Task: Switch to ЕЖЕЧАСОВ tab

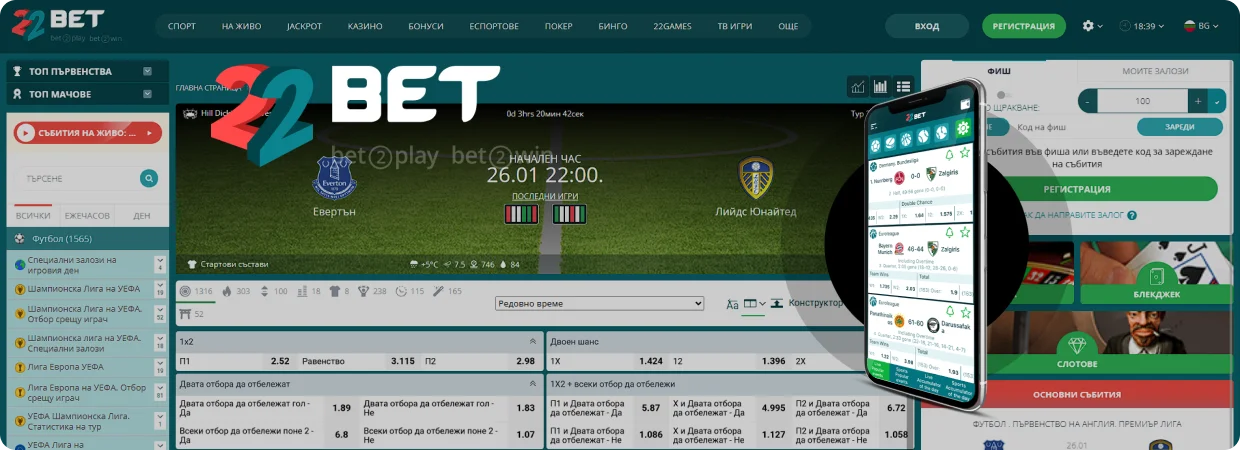Action: (85, 216)
